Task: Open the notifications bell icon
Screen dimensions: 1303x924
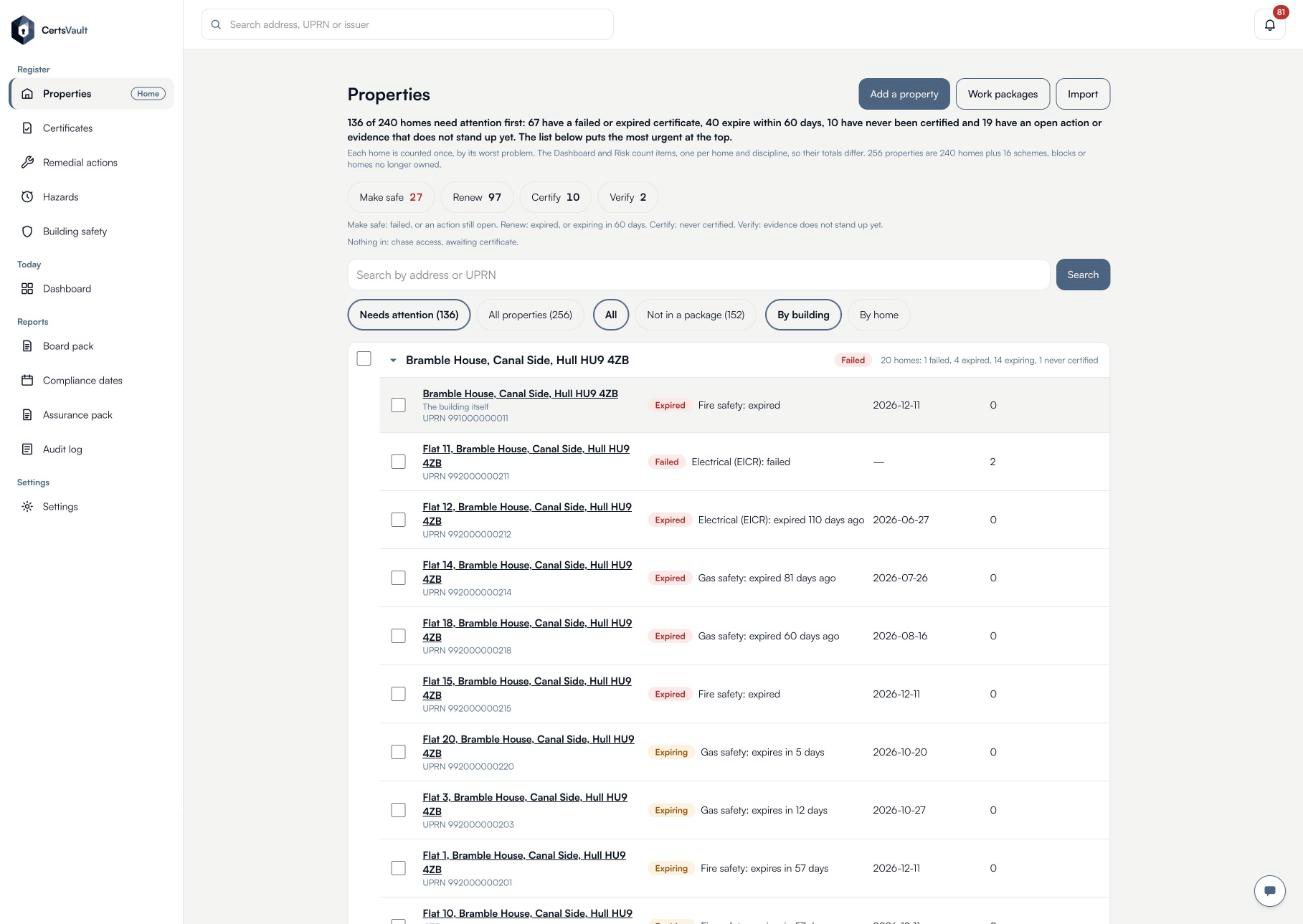Action: click(x=1269, y=25)
